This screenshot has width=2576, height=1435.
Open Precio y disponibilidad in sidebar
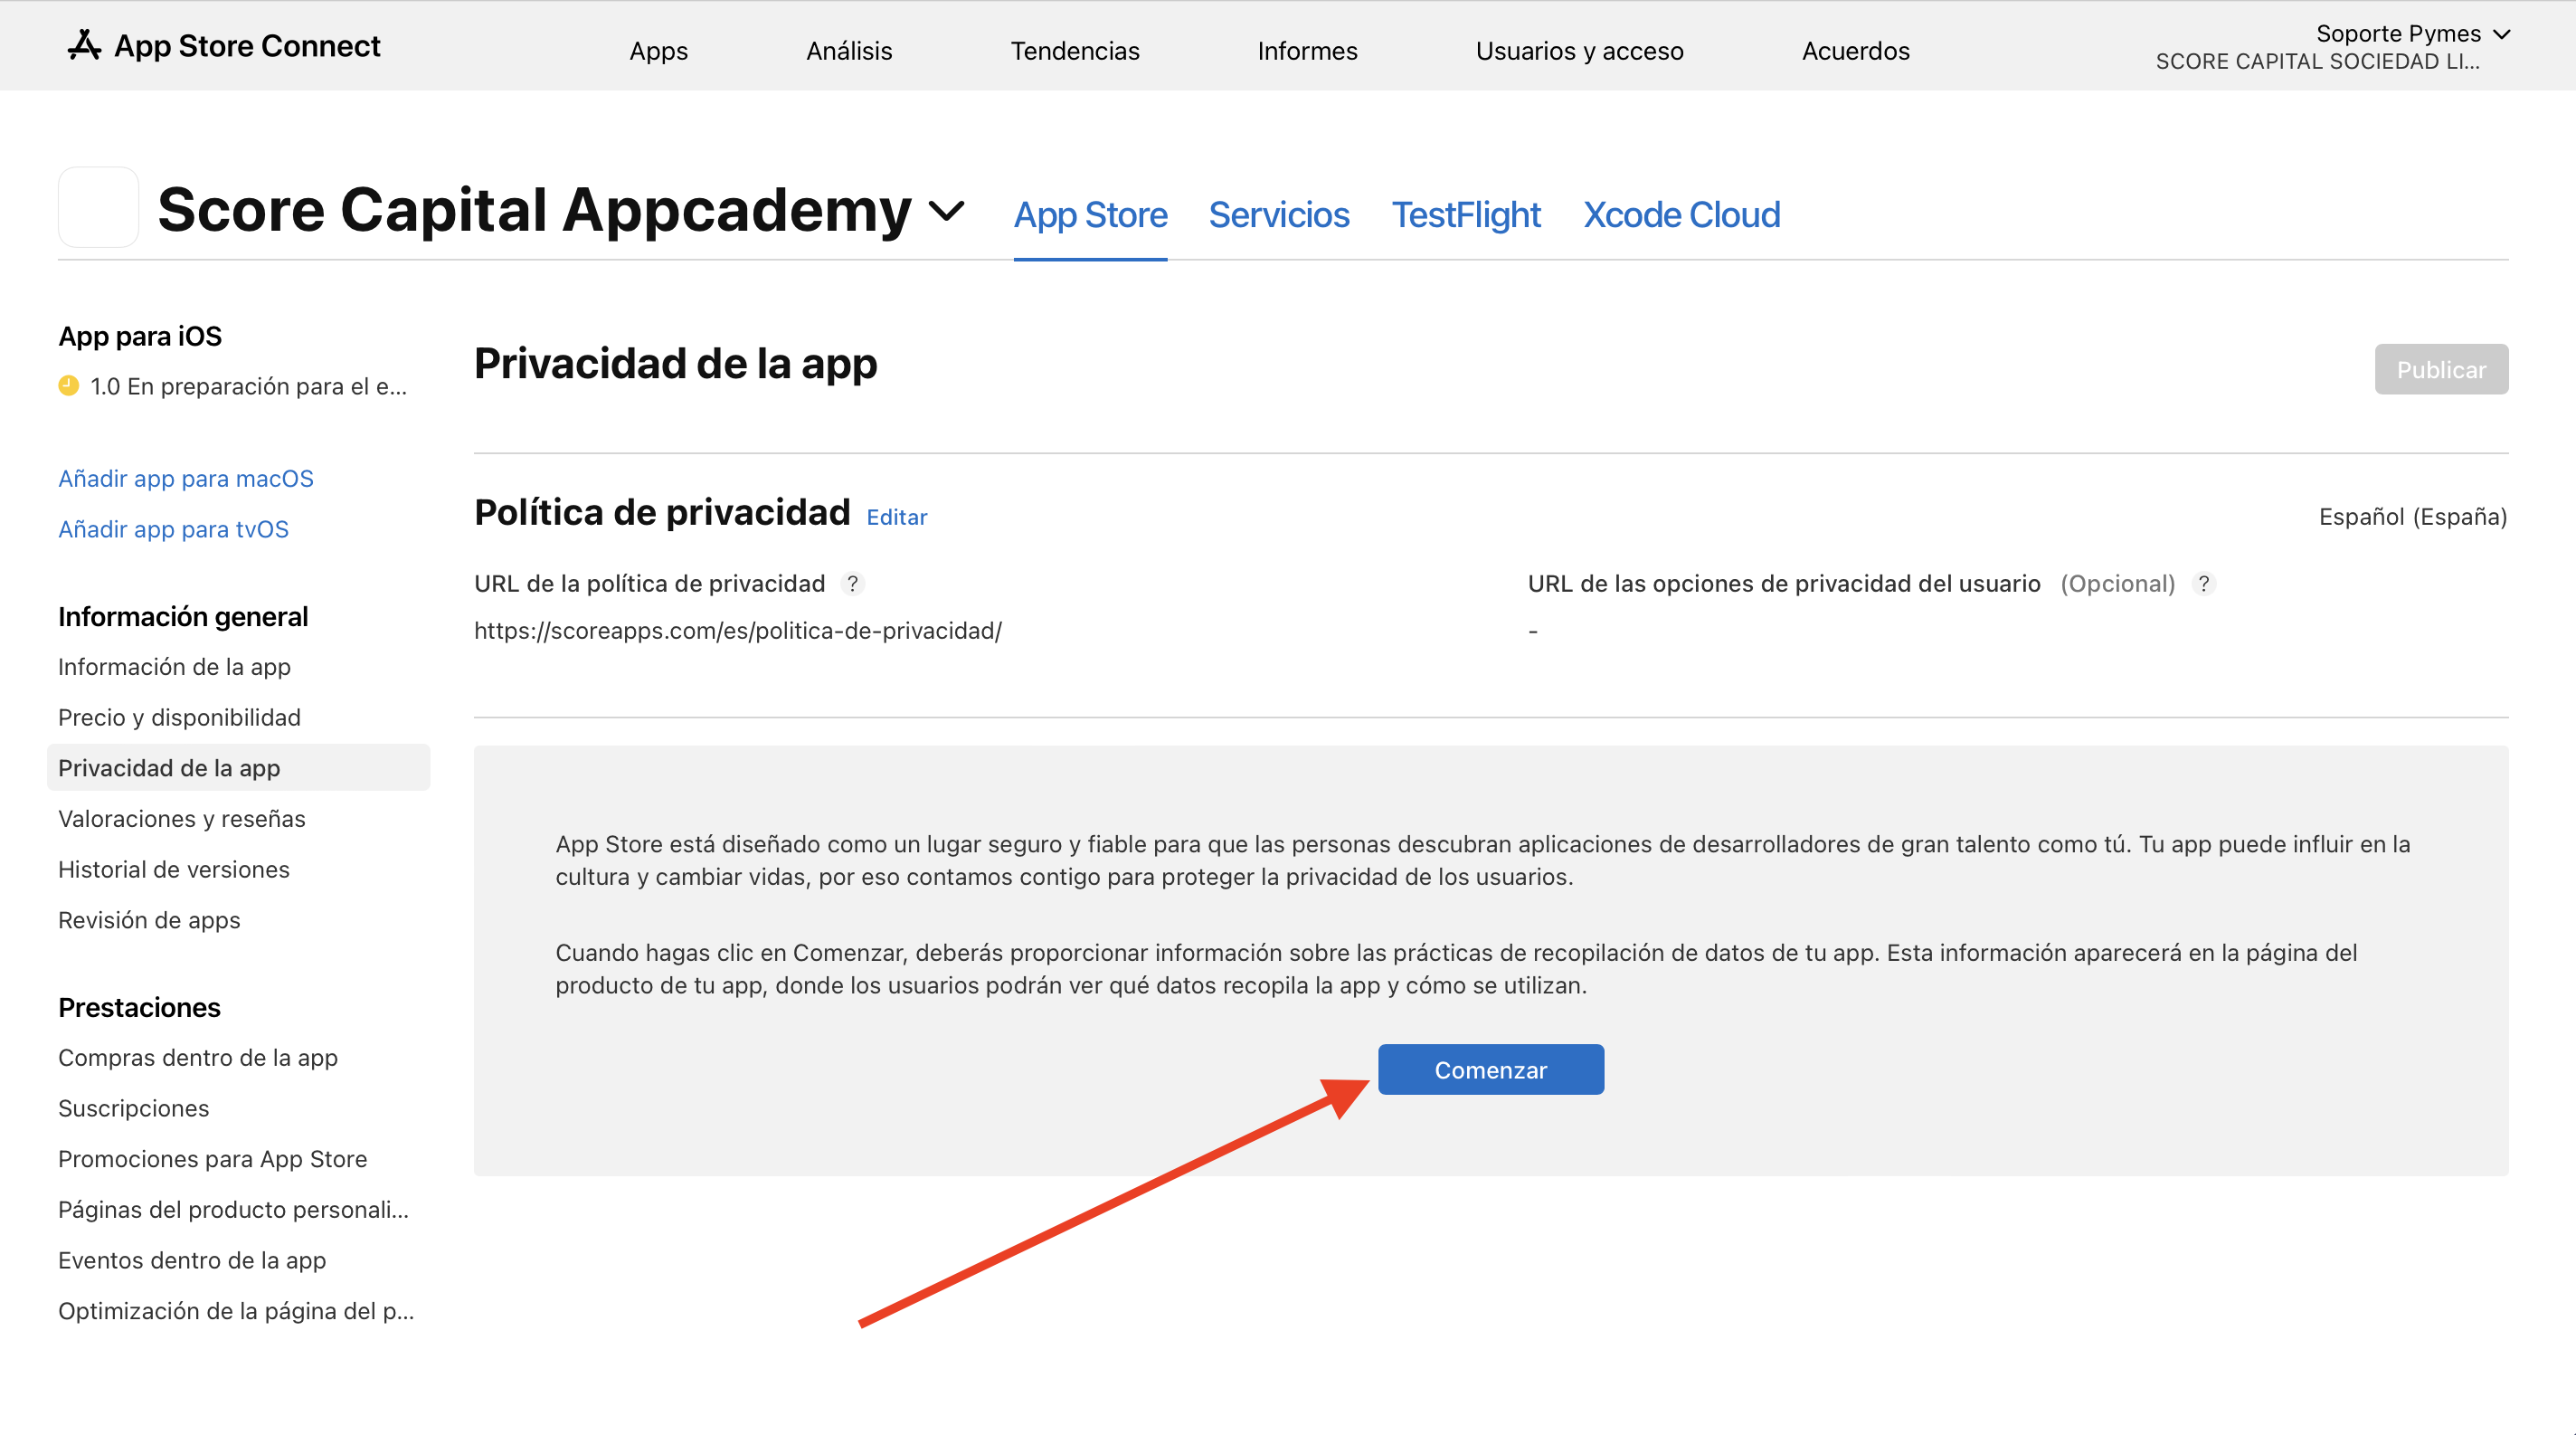(179, 717)
